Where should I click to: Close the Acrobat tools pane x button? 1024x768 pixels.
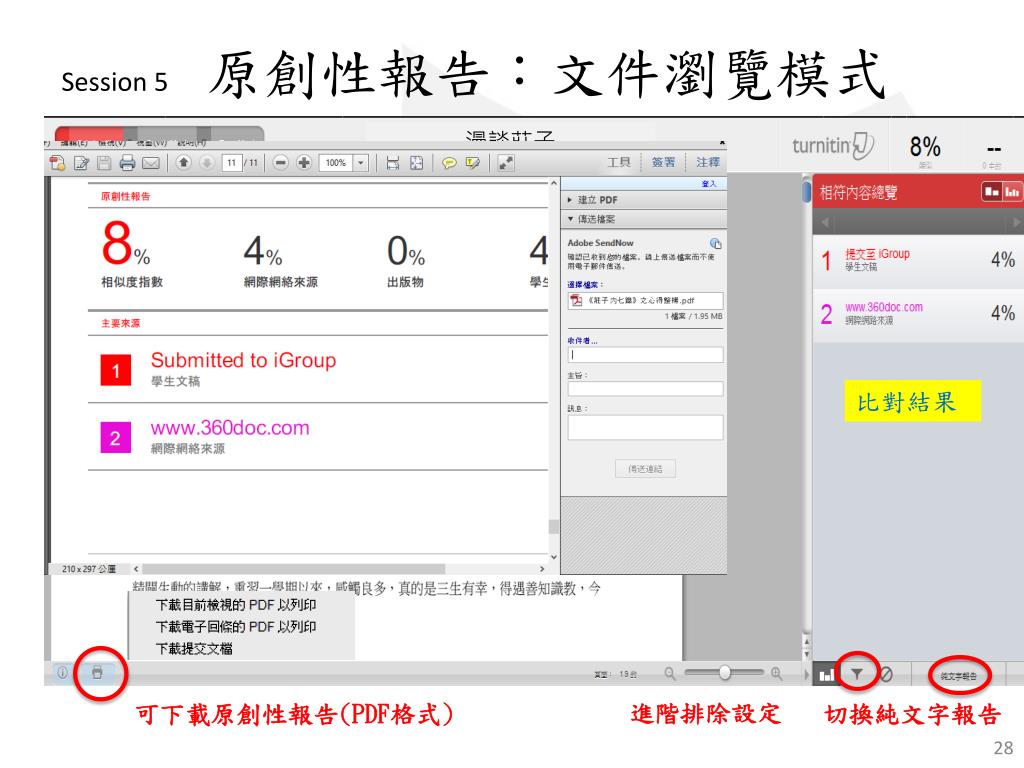point(722,142)
